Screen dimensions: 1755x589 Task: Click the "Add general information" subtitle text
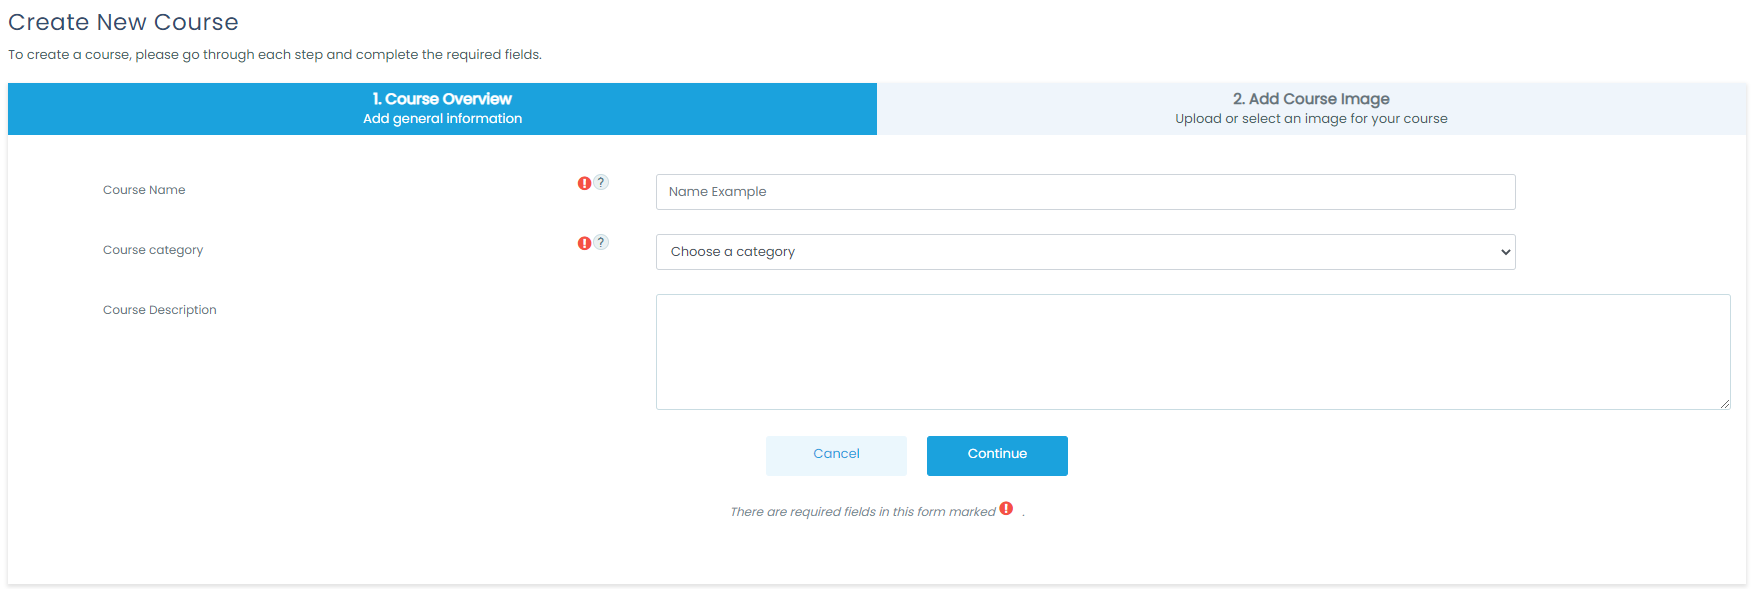click(x=442, y=119)
